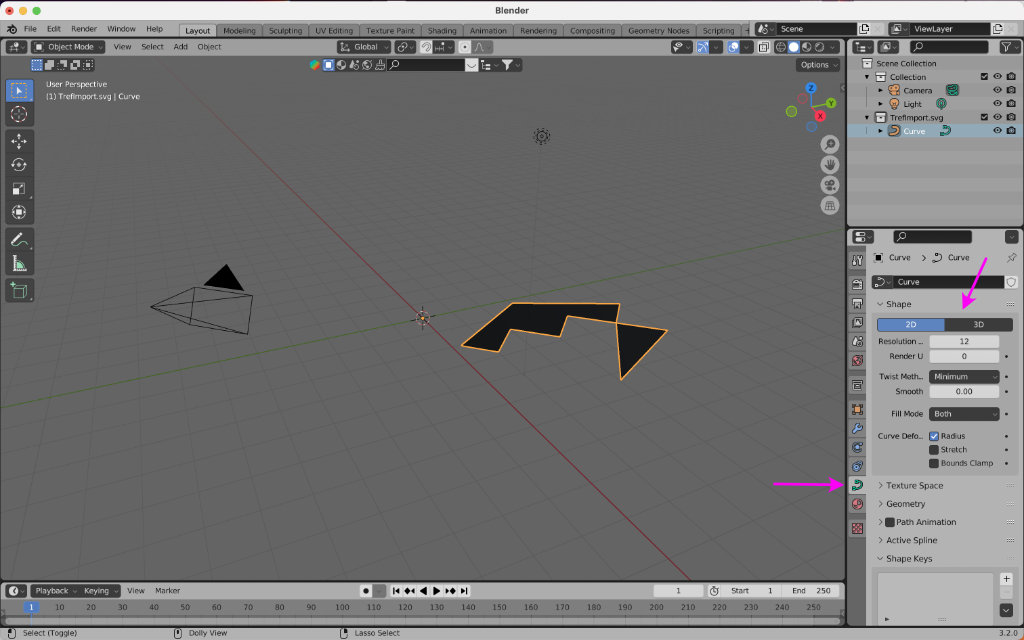1024x640 pixels.
Task: Enable the Stretch checkbox
Action: 934,450
